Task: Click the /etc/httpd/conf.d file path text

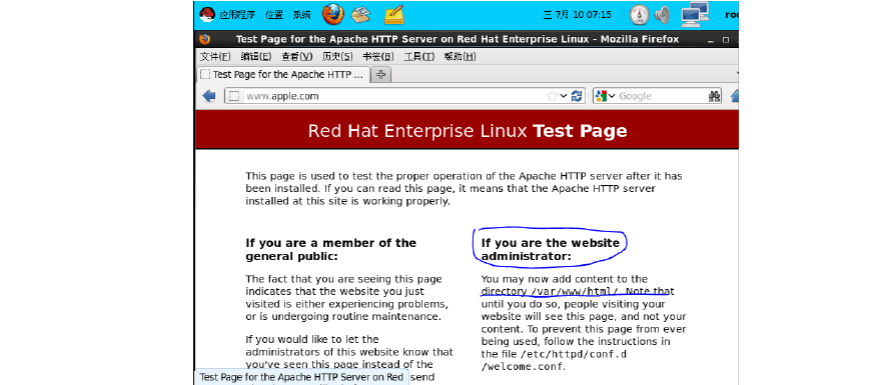Action: pos(575,354)
